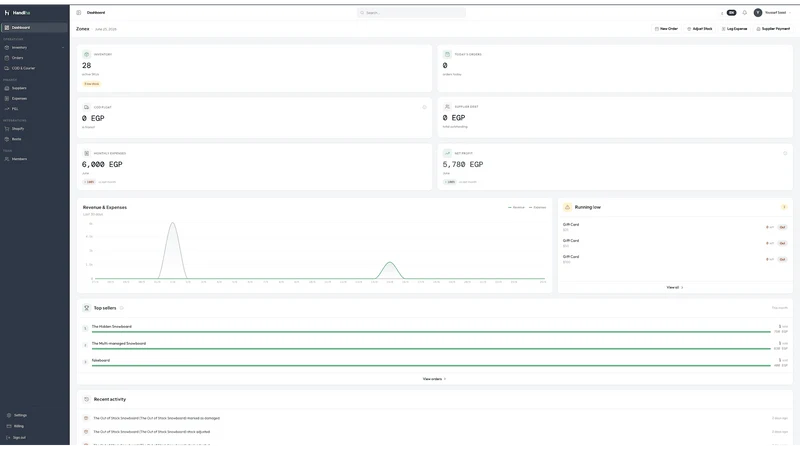Click the Recent activity clock icon
The width and height of the screenshot is (800, 450).
(x=86, y=399)
